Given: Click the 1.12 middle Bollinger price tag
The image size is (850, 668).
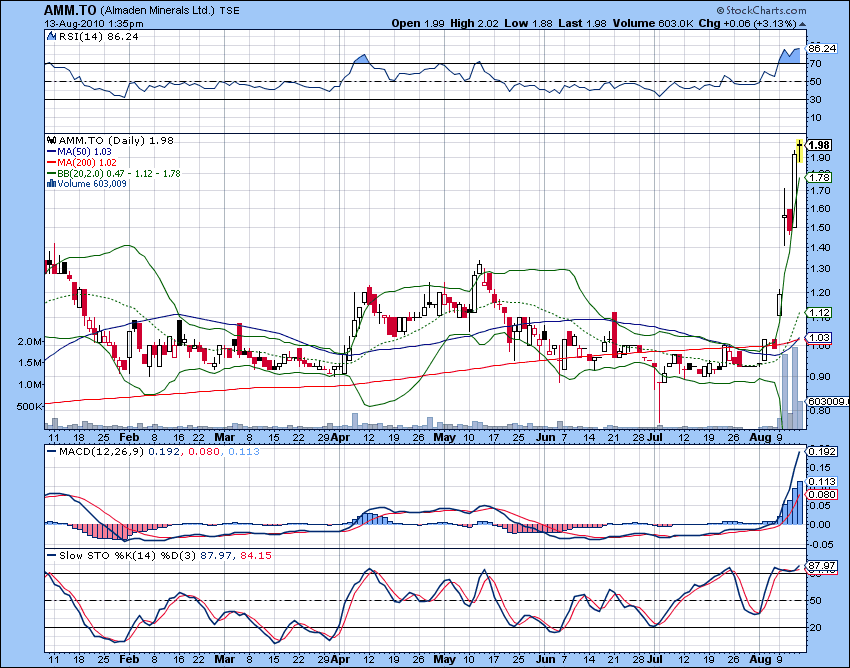Looking at the screenshot, I should [819, 312].
